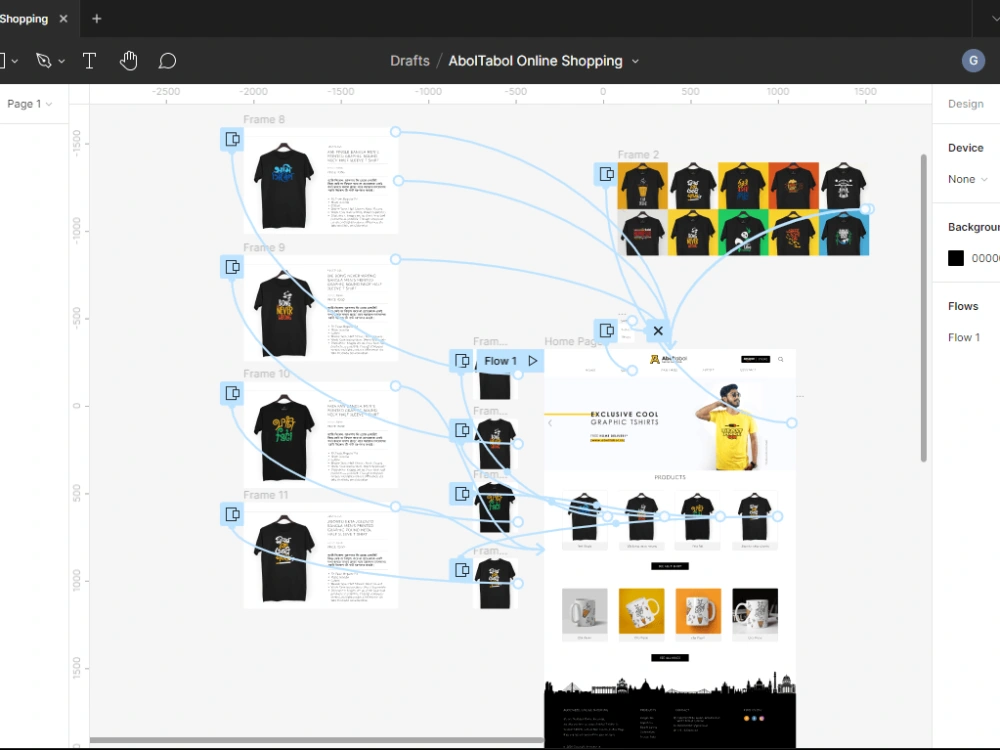Select the Device section heading
The image size is (1000, 750).
[x=966, y=147]
